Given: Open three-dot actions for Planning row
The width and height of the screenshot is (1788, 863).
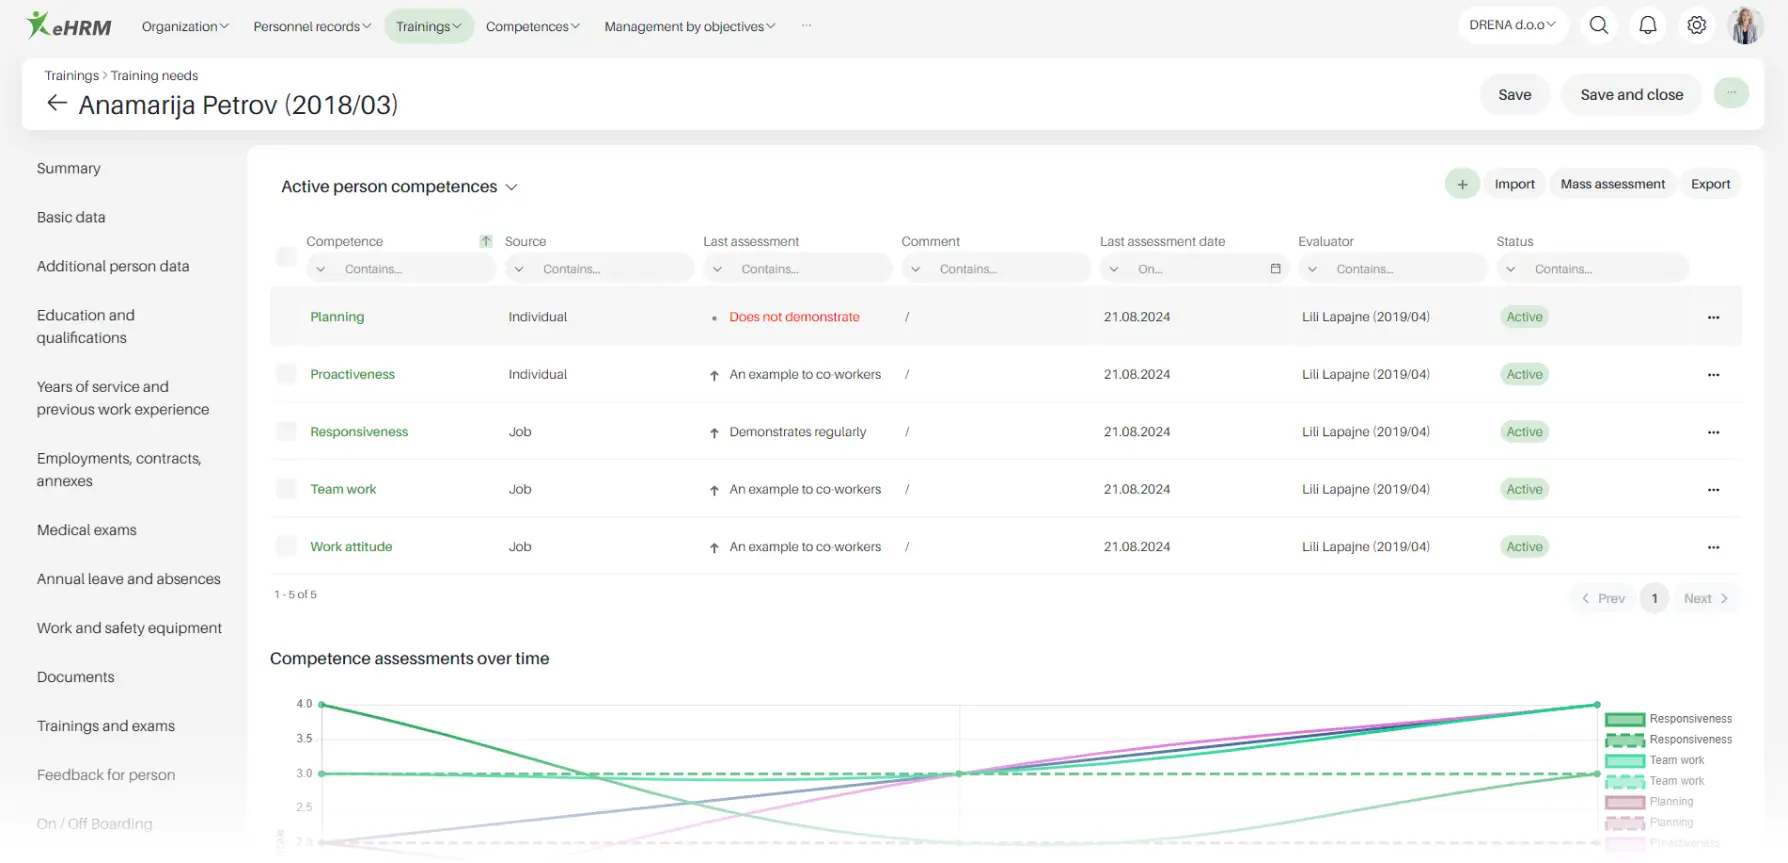Looking at the screenshot, I should (1713, 317).
